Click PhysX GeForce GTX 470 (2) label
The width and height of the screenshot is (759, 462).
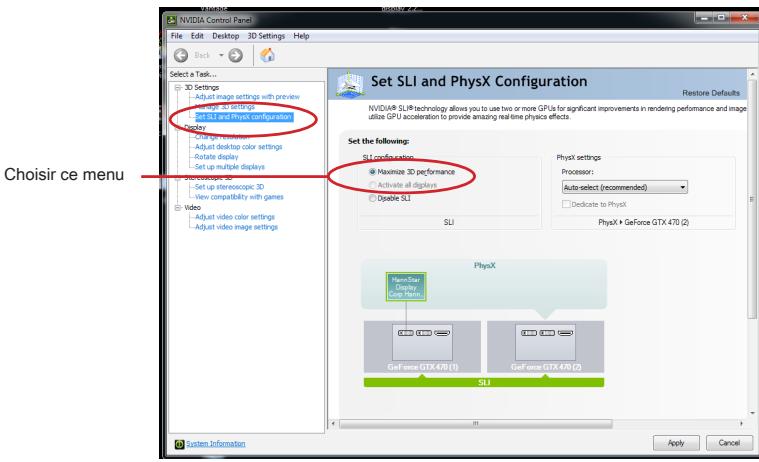click(643, 222)
